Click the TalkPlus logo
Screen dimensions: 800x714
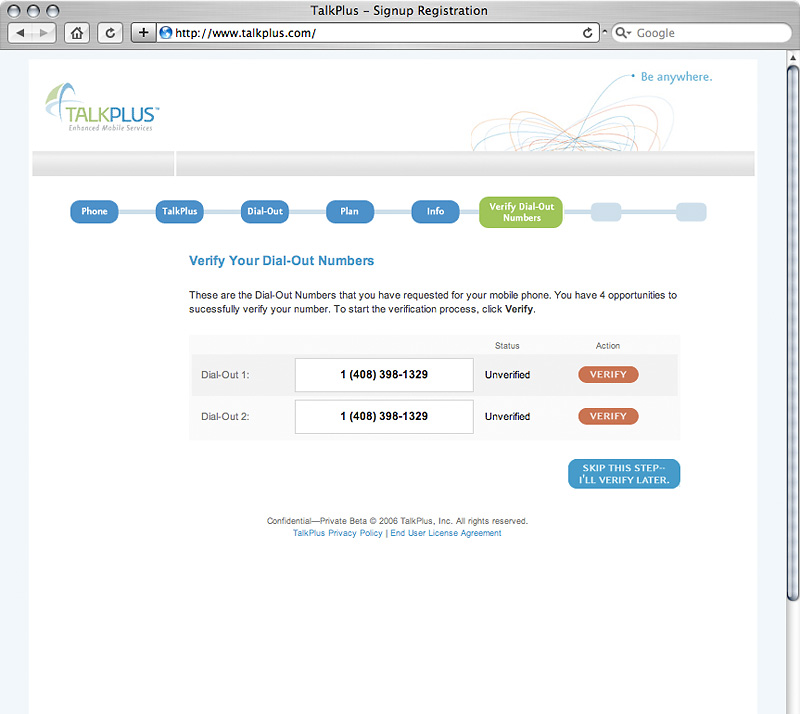pyautogui.click(x=102, y=108)
